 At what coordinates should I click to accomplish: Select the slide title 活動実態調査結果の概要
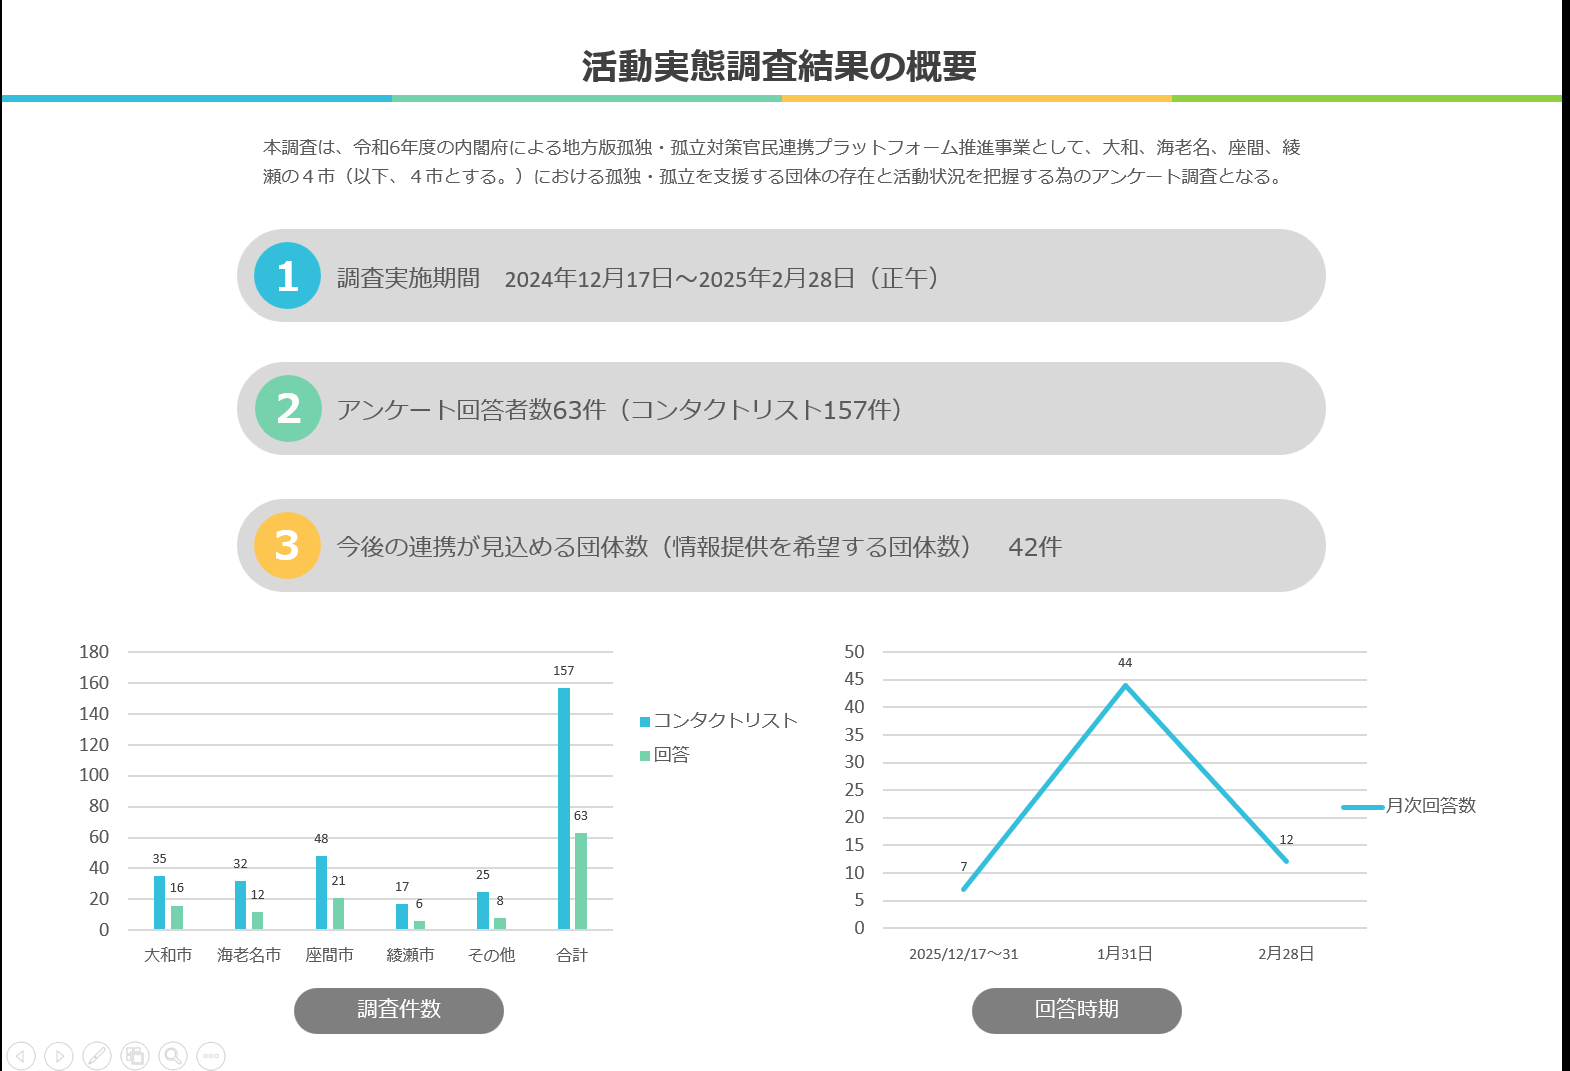click(x=779, y=66)
